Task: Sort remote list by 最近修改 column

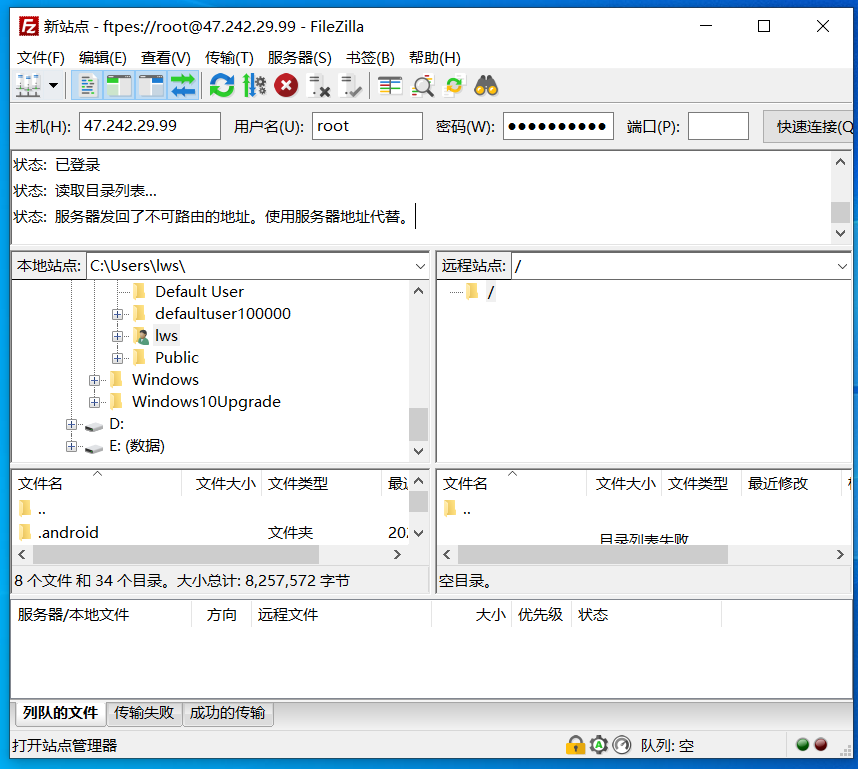Action: (778, 483)
